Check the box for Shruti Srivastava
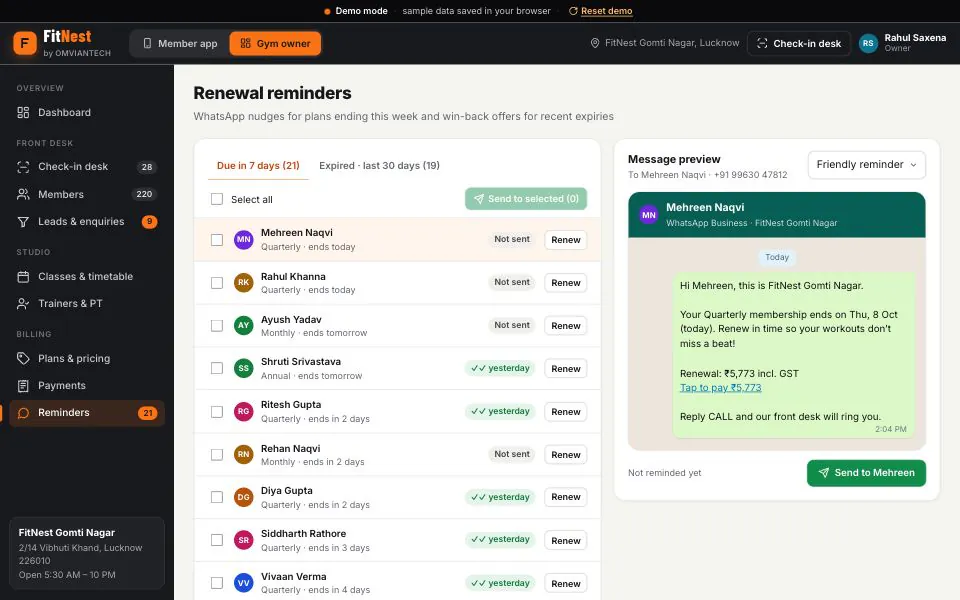Screen dimensions: 960x600 [x=217, y=369]
